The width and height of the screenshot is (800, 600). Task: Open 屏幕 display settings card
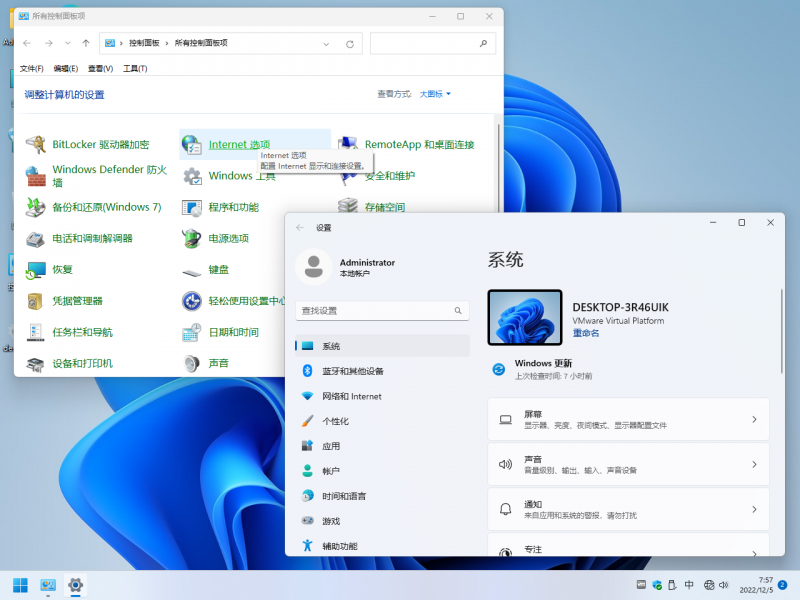coord(629,419)
